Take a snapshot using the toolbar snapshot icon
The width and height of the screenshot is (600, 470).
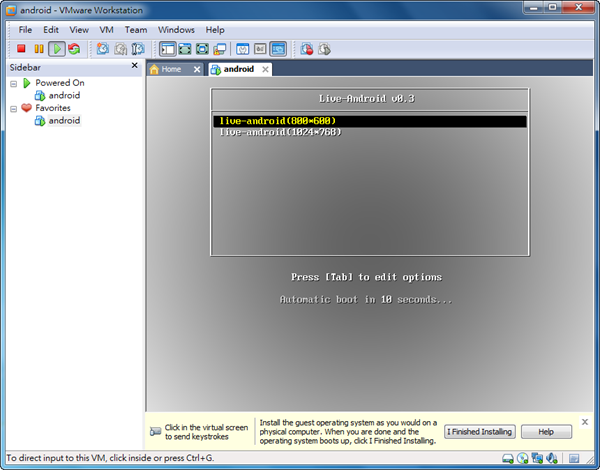pyautogui.click(x=103, y=49)
